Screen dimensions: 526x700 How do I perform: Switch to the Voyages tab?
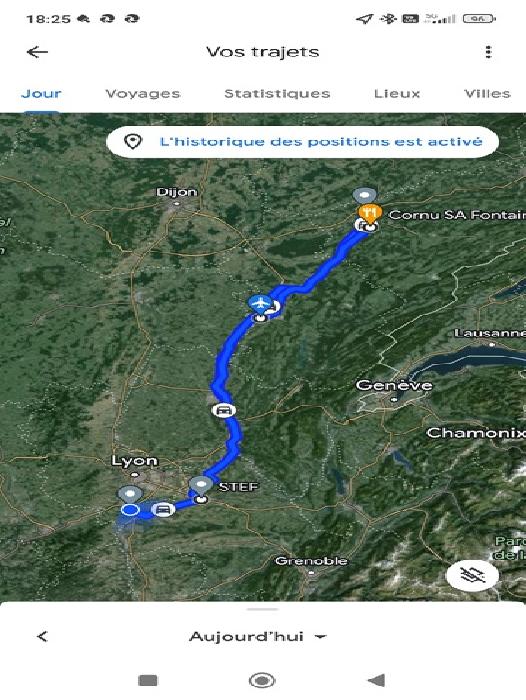click(142, 94)
